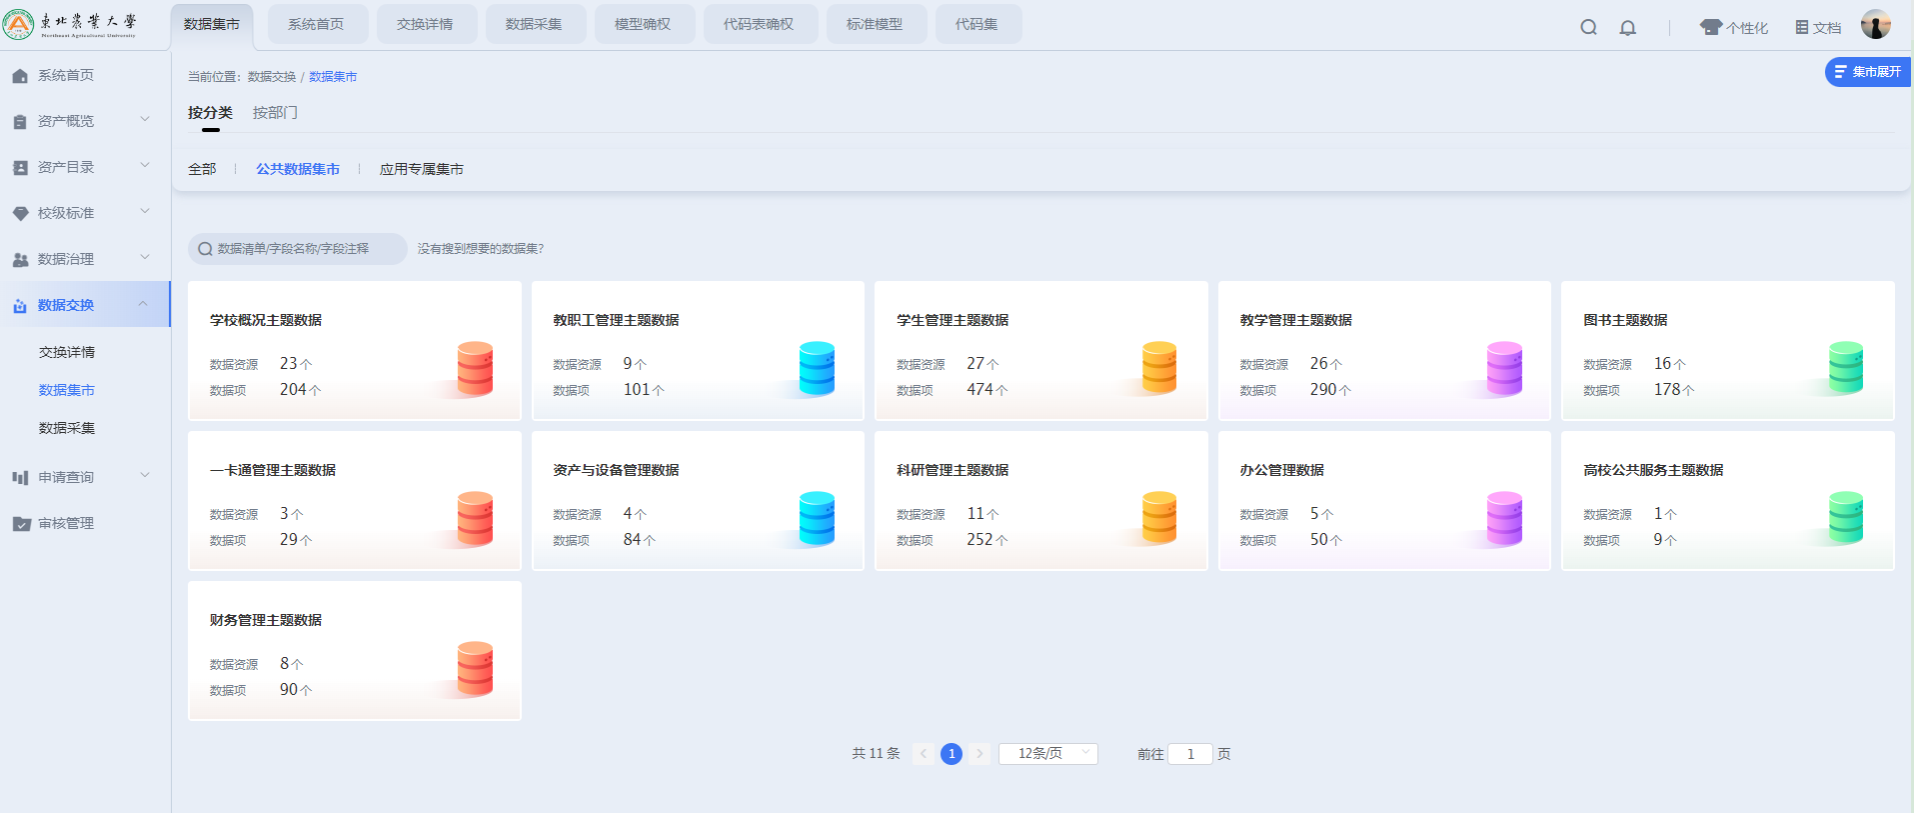Click the purple database icon on 教学管理主题数据
1914x813 pixels.
[x=1504, y=368]
